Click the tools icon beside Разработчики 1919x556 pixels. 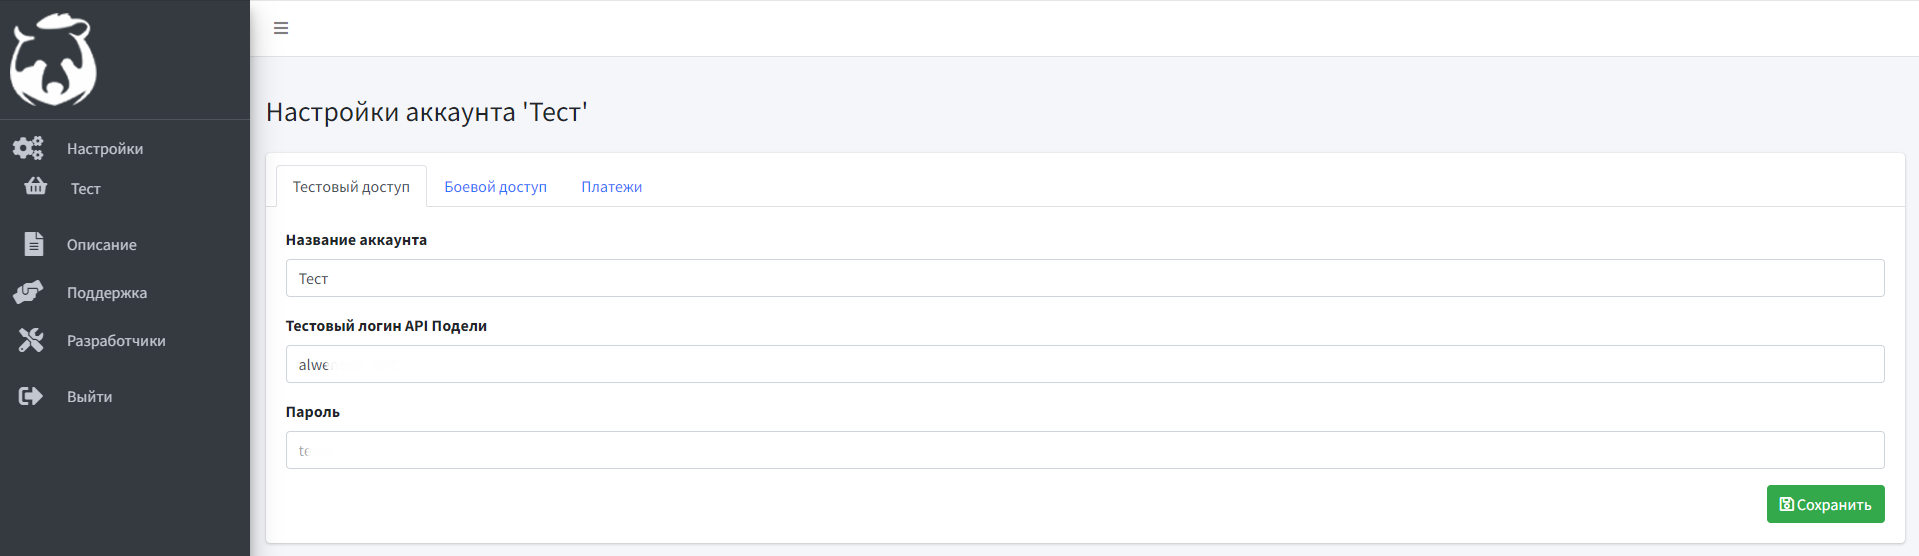(x=31, y=340)
